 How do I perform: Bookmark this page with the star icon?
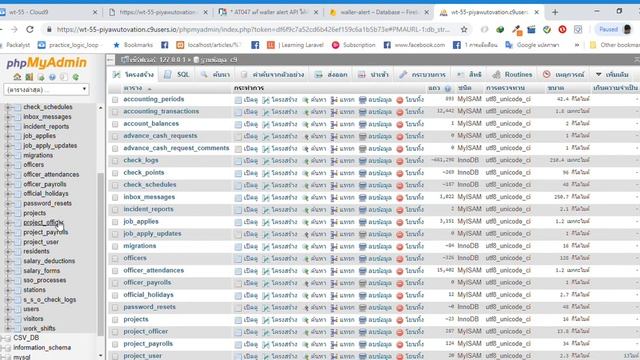tap(464, 29)
